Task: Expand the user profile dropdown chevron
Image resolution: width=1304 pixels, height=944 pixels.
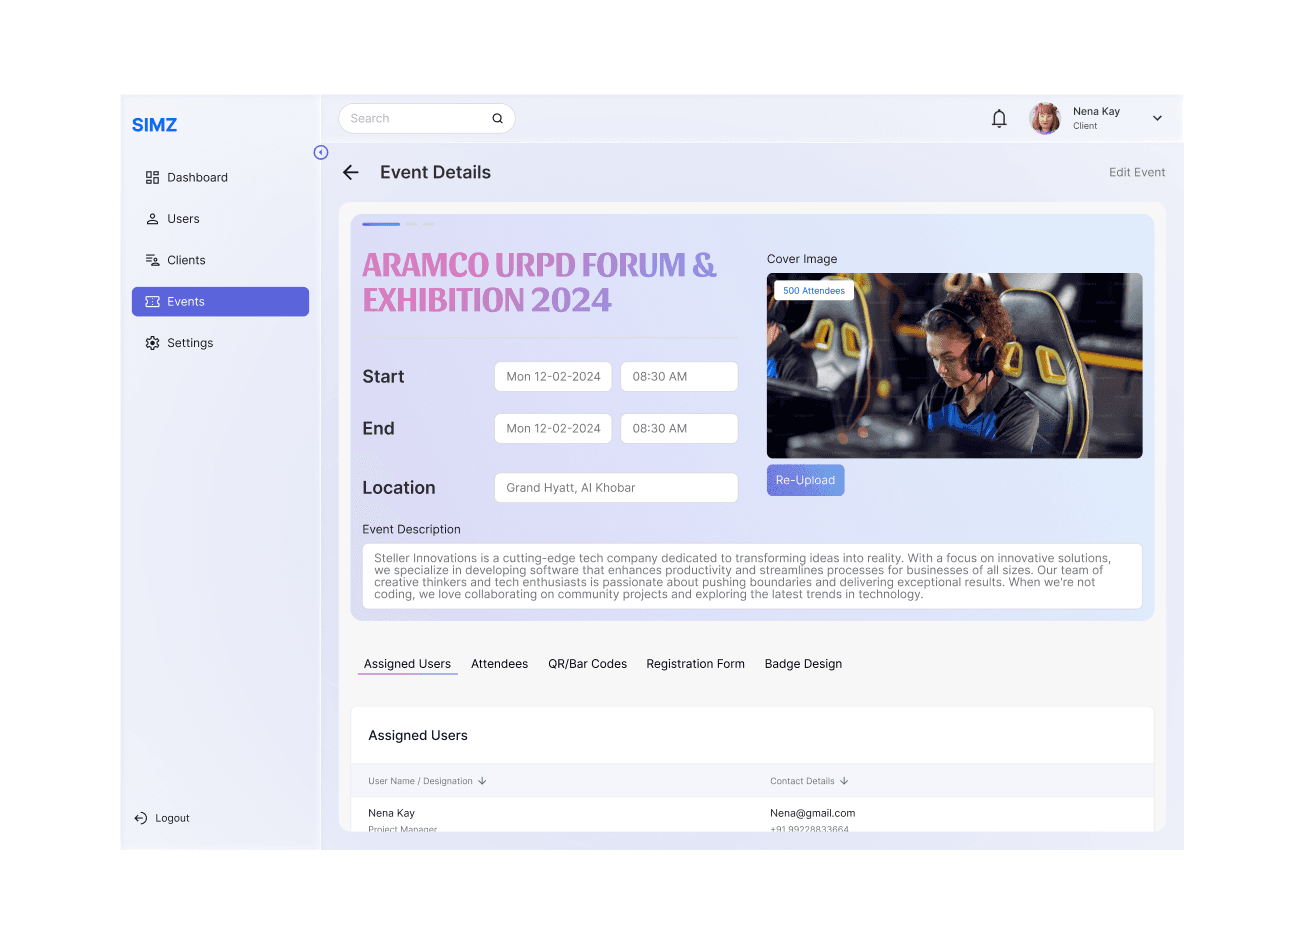Action: pyautogui.click(x=1157, y=118)
